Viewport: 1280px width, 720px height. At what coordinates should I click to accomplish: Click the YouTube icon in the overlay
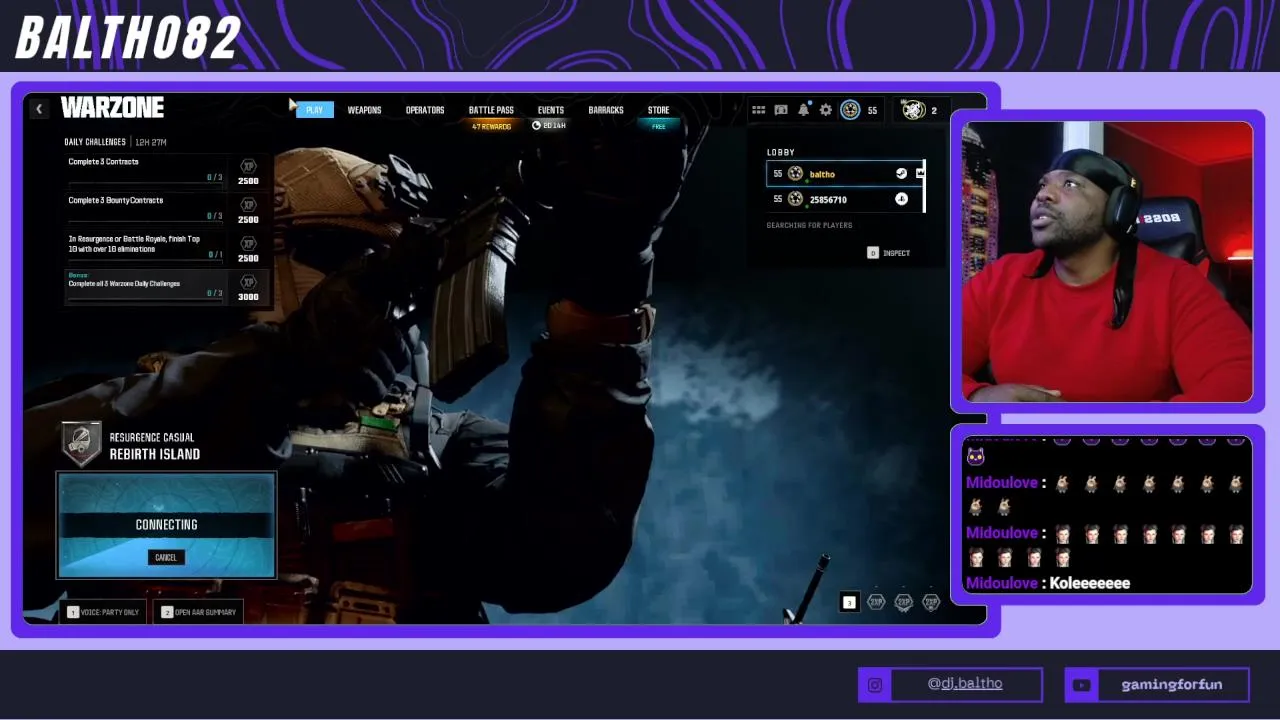[1081, 685]
